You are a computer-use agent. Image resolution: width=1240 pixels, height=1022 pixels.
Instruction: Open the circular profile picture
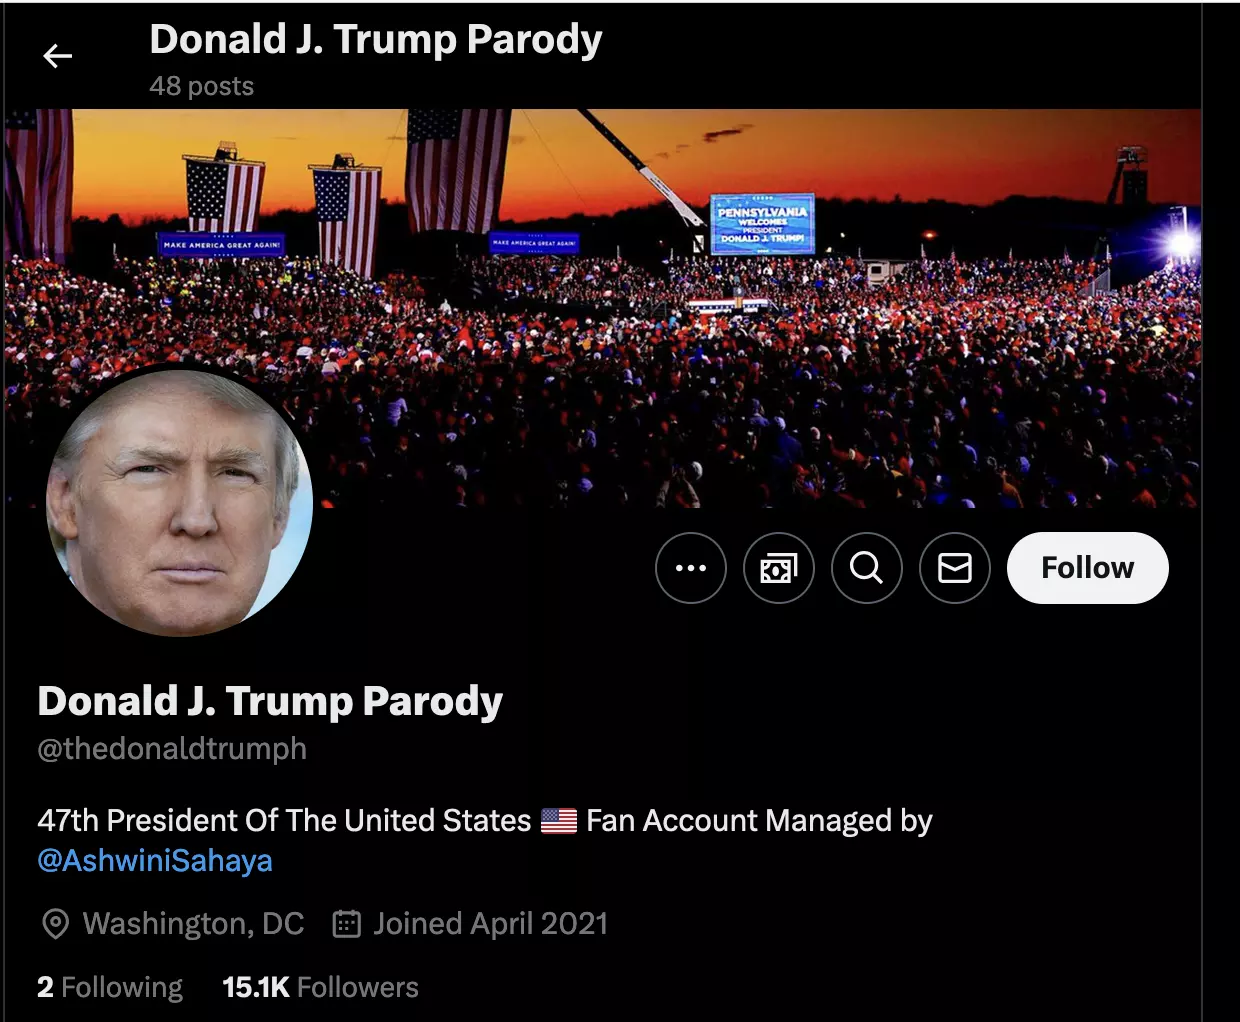pos(180,503)
